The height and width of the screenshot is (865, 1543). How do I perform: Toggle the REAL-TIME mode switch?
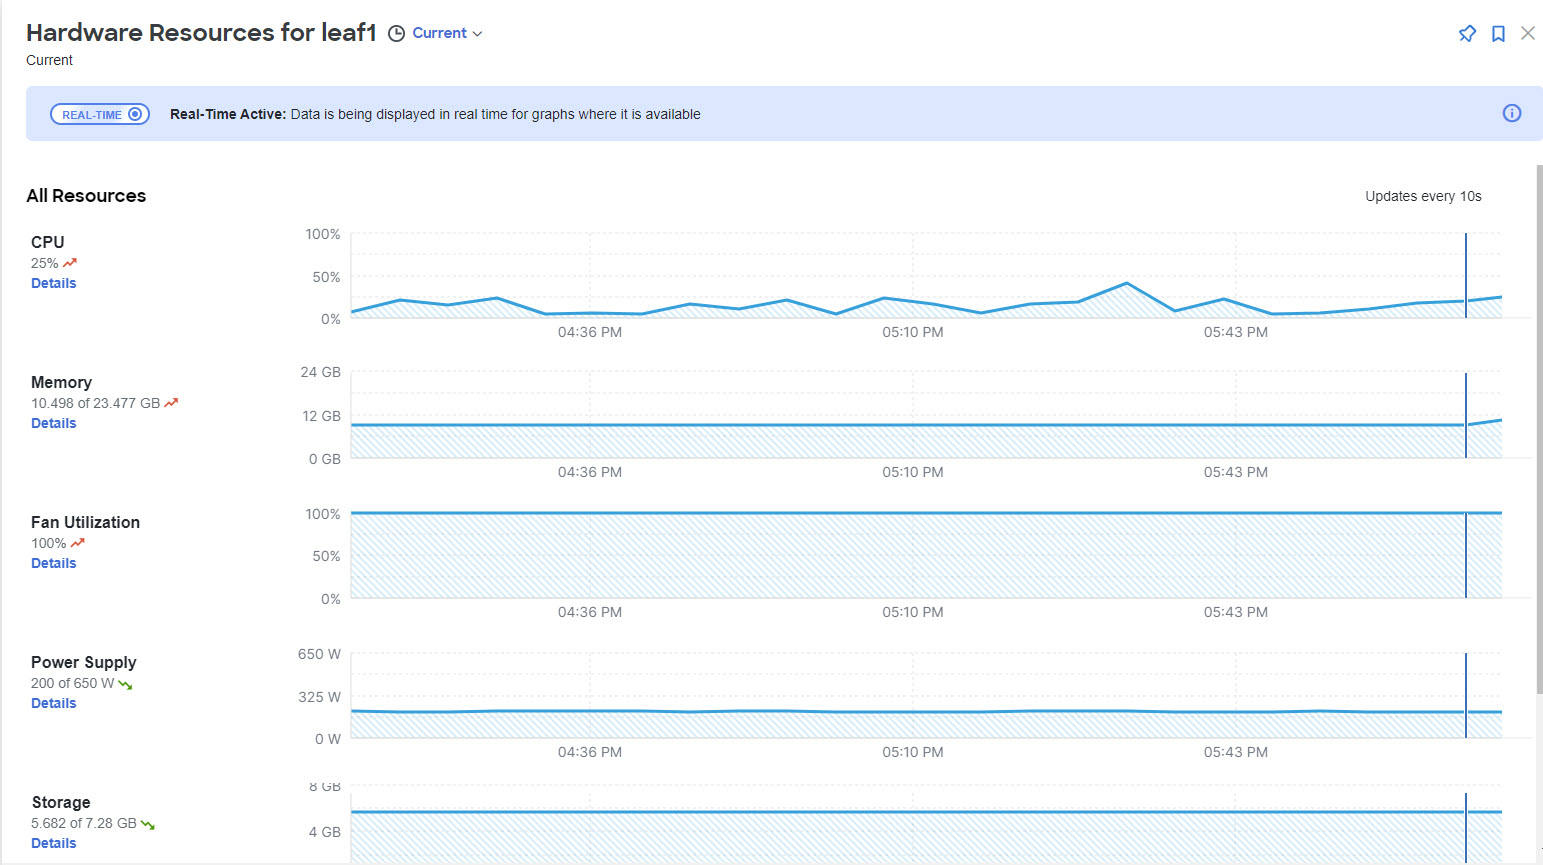pyautogui.click(x=100, y=114)
